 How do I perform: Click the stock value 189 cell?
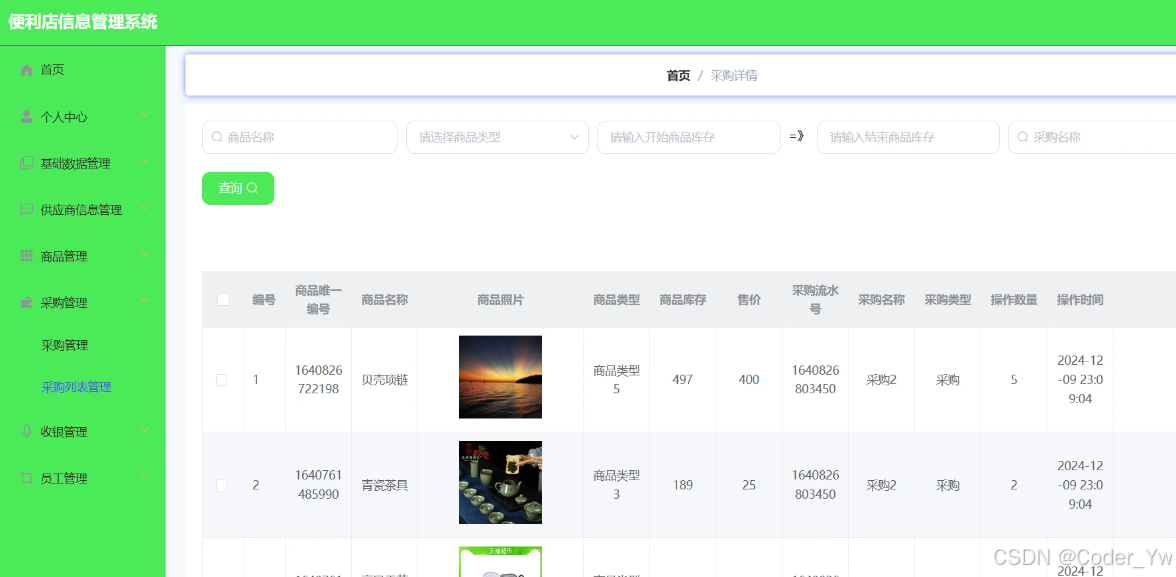[682, 485]
